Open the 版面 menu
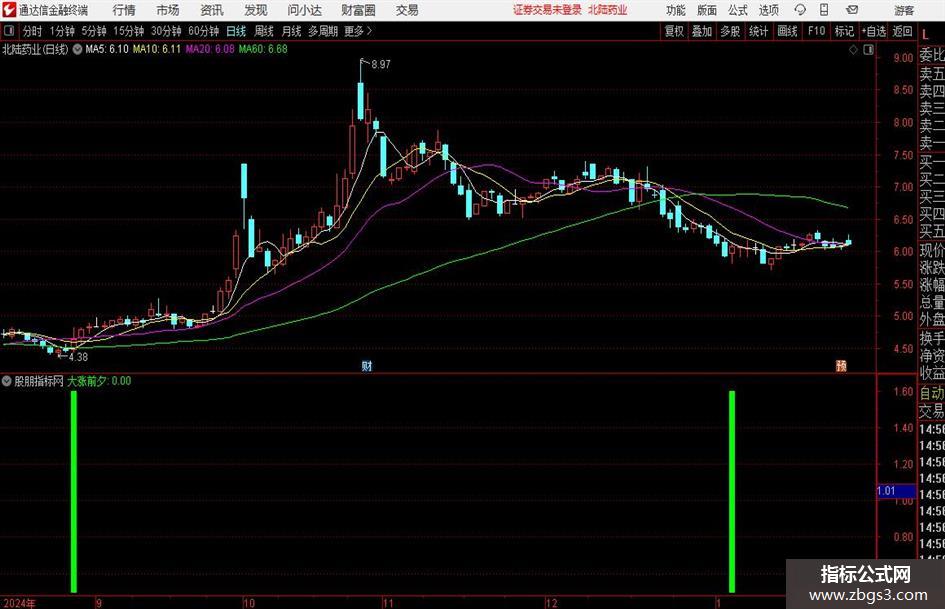The height and width of the screenshot is (609, 945). click(x=706, y=10)
